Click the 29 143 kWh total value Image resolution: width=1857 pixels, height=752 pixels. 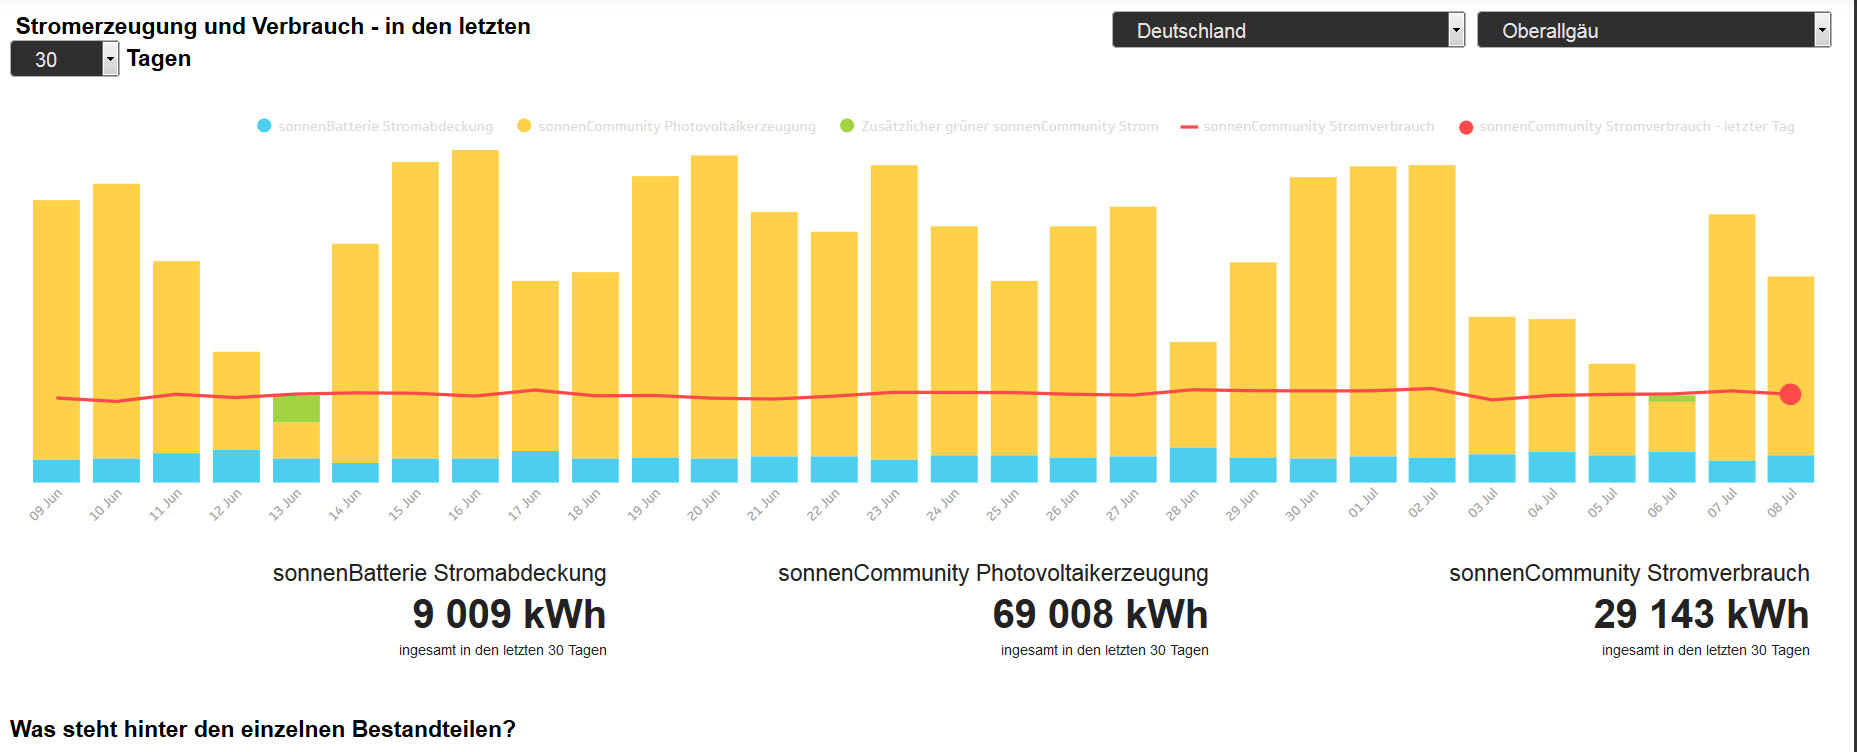(1702, 614)
